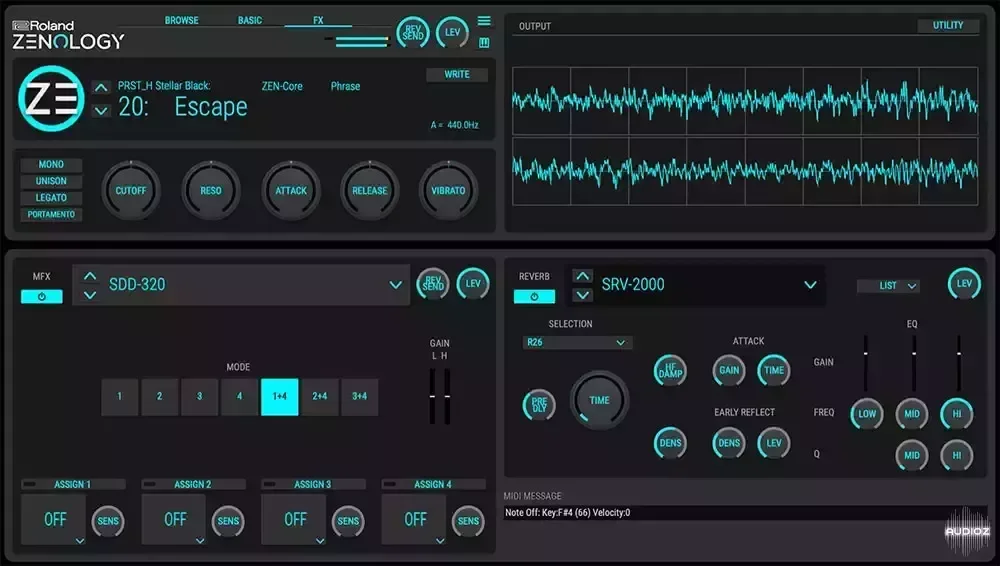
Task: Click the EQ FREQ MID knob
Action: click(912, 413)
